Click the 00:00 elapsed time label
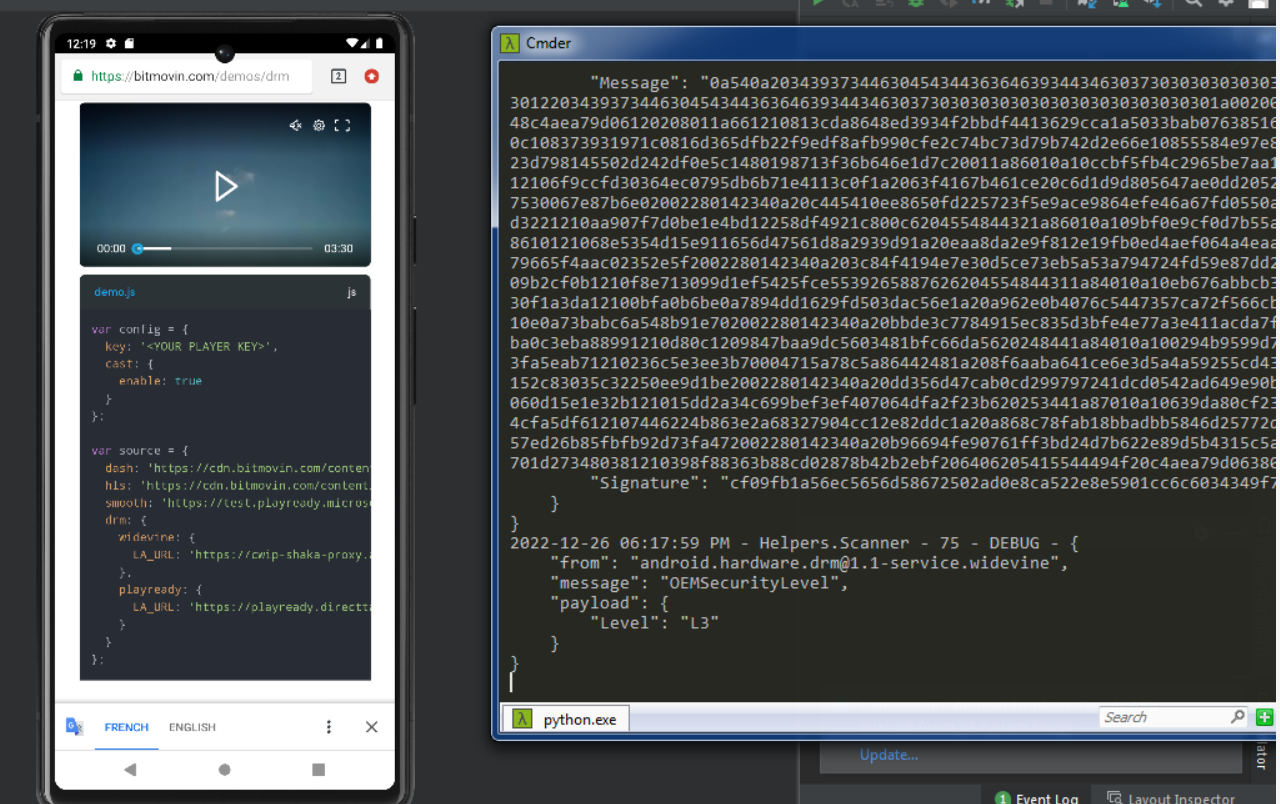 (x=111, y=248)
